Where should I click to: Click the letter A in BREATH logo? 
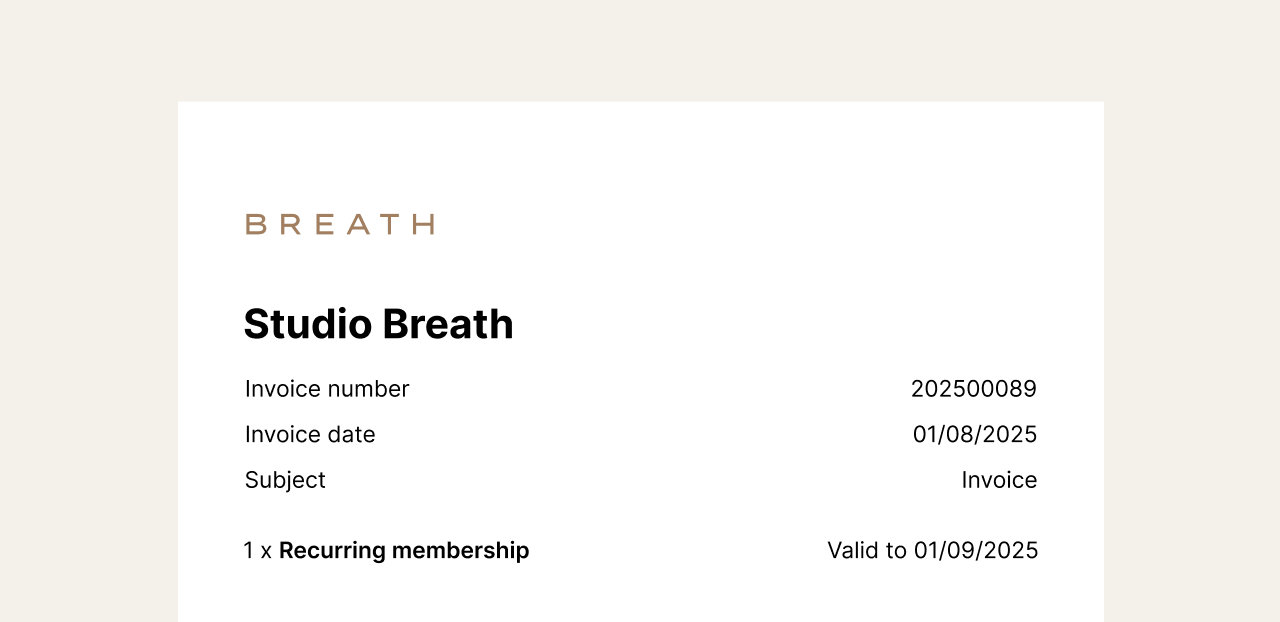(x=357, y=224)
